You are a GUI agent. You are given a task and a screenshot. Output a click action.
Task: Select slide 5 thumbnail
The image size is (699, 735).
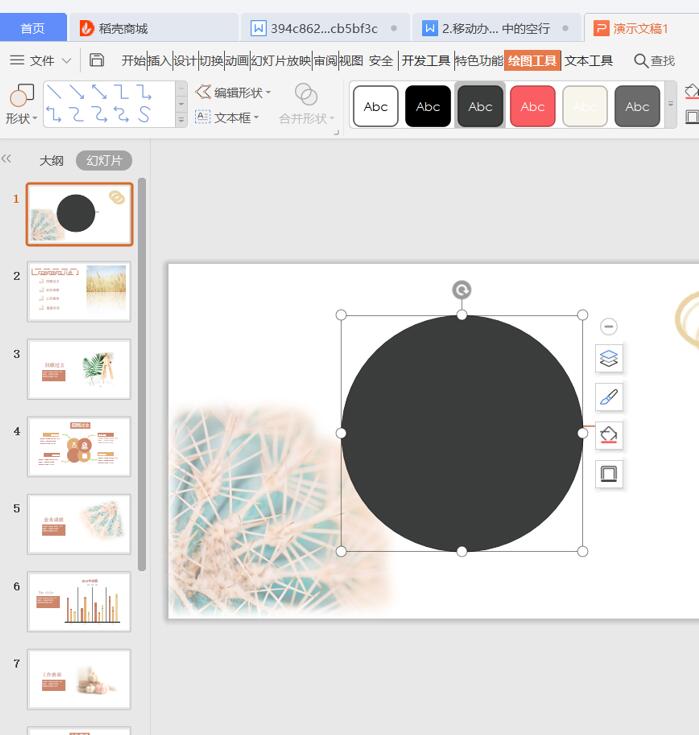coord(79,524)
